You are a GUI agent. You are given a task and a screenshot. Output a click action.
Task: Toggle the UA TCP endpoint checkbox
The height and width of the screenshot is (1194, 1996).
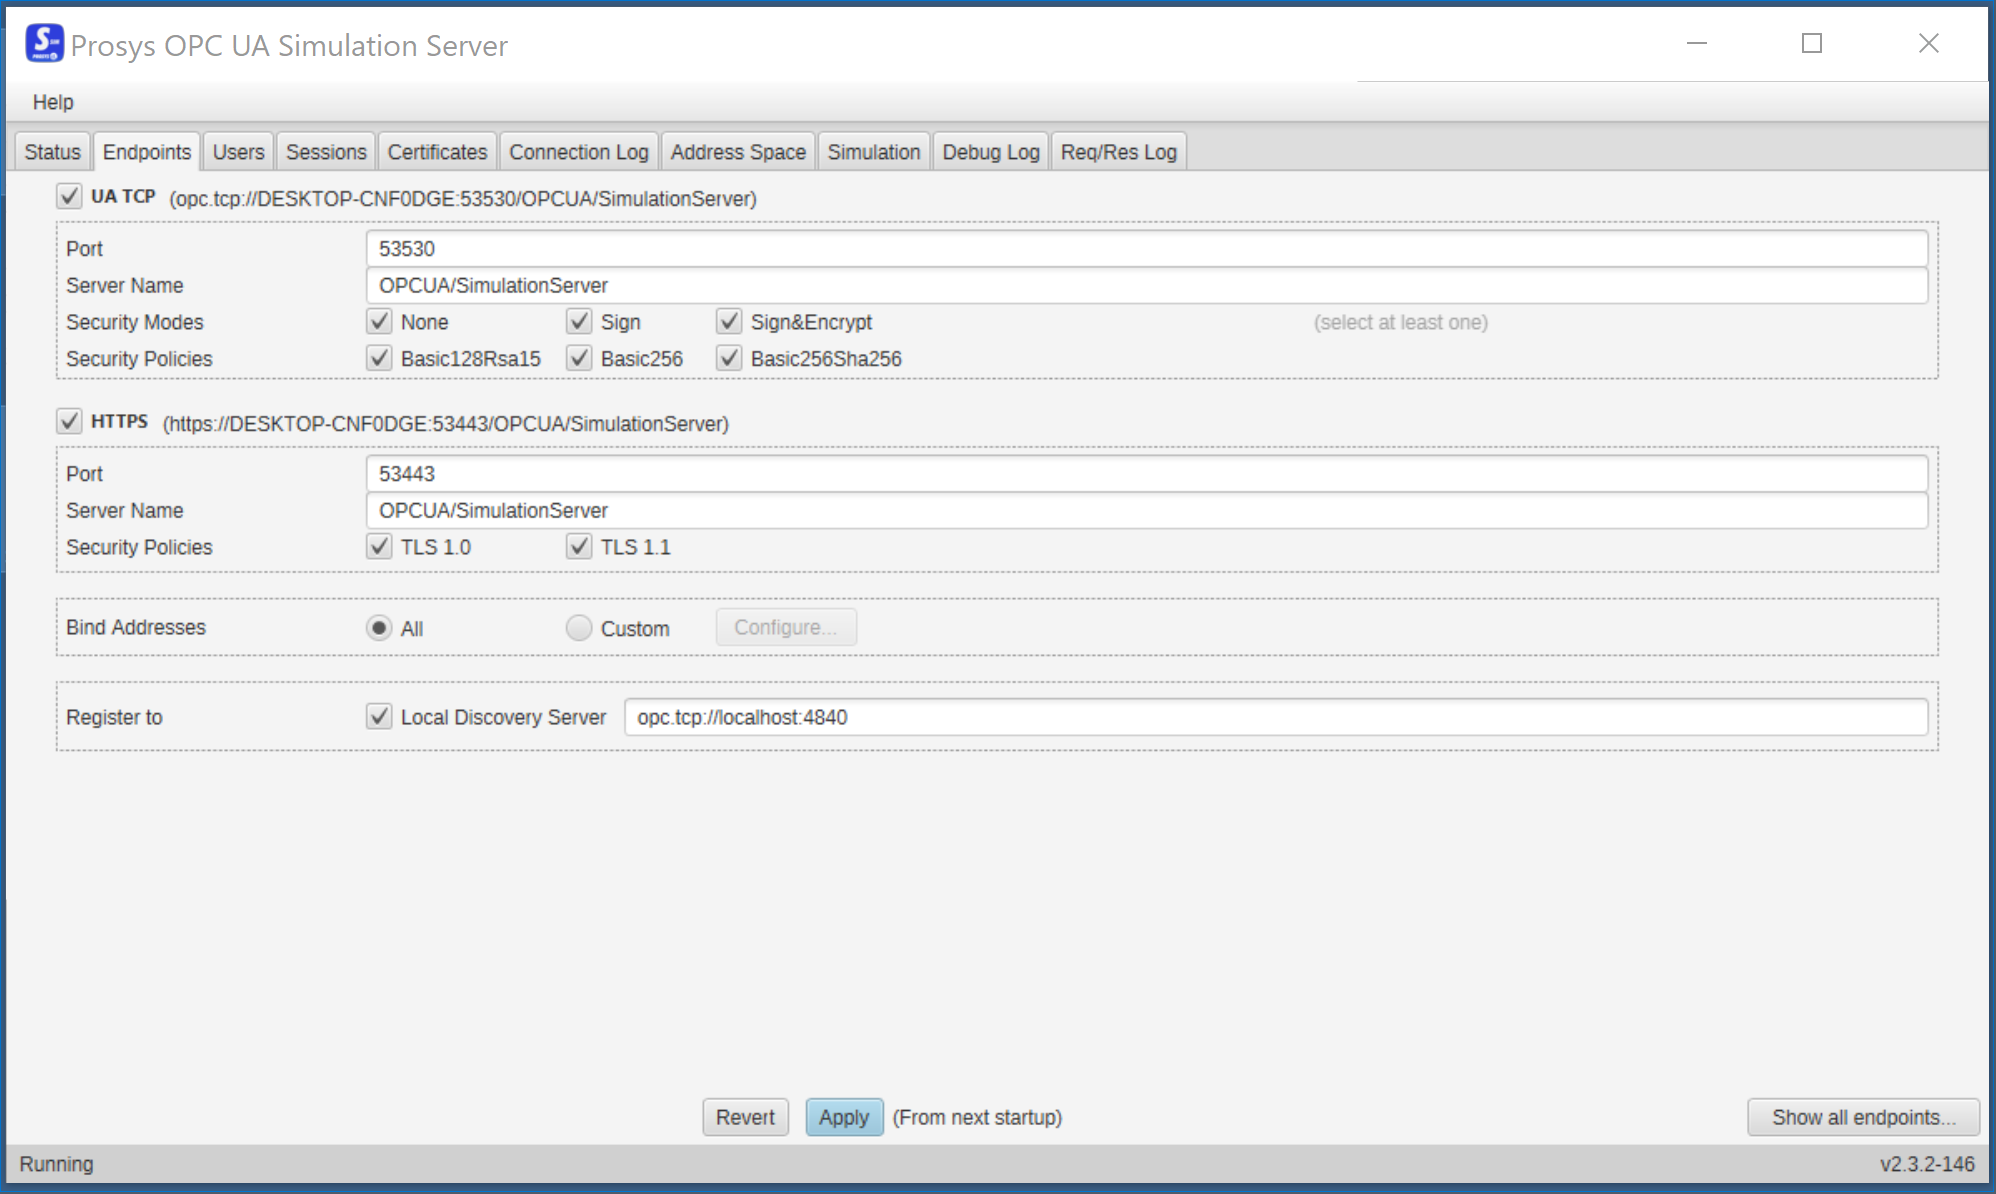[x=68, y=196]
